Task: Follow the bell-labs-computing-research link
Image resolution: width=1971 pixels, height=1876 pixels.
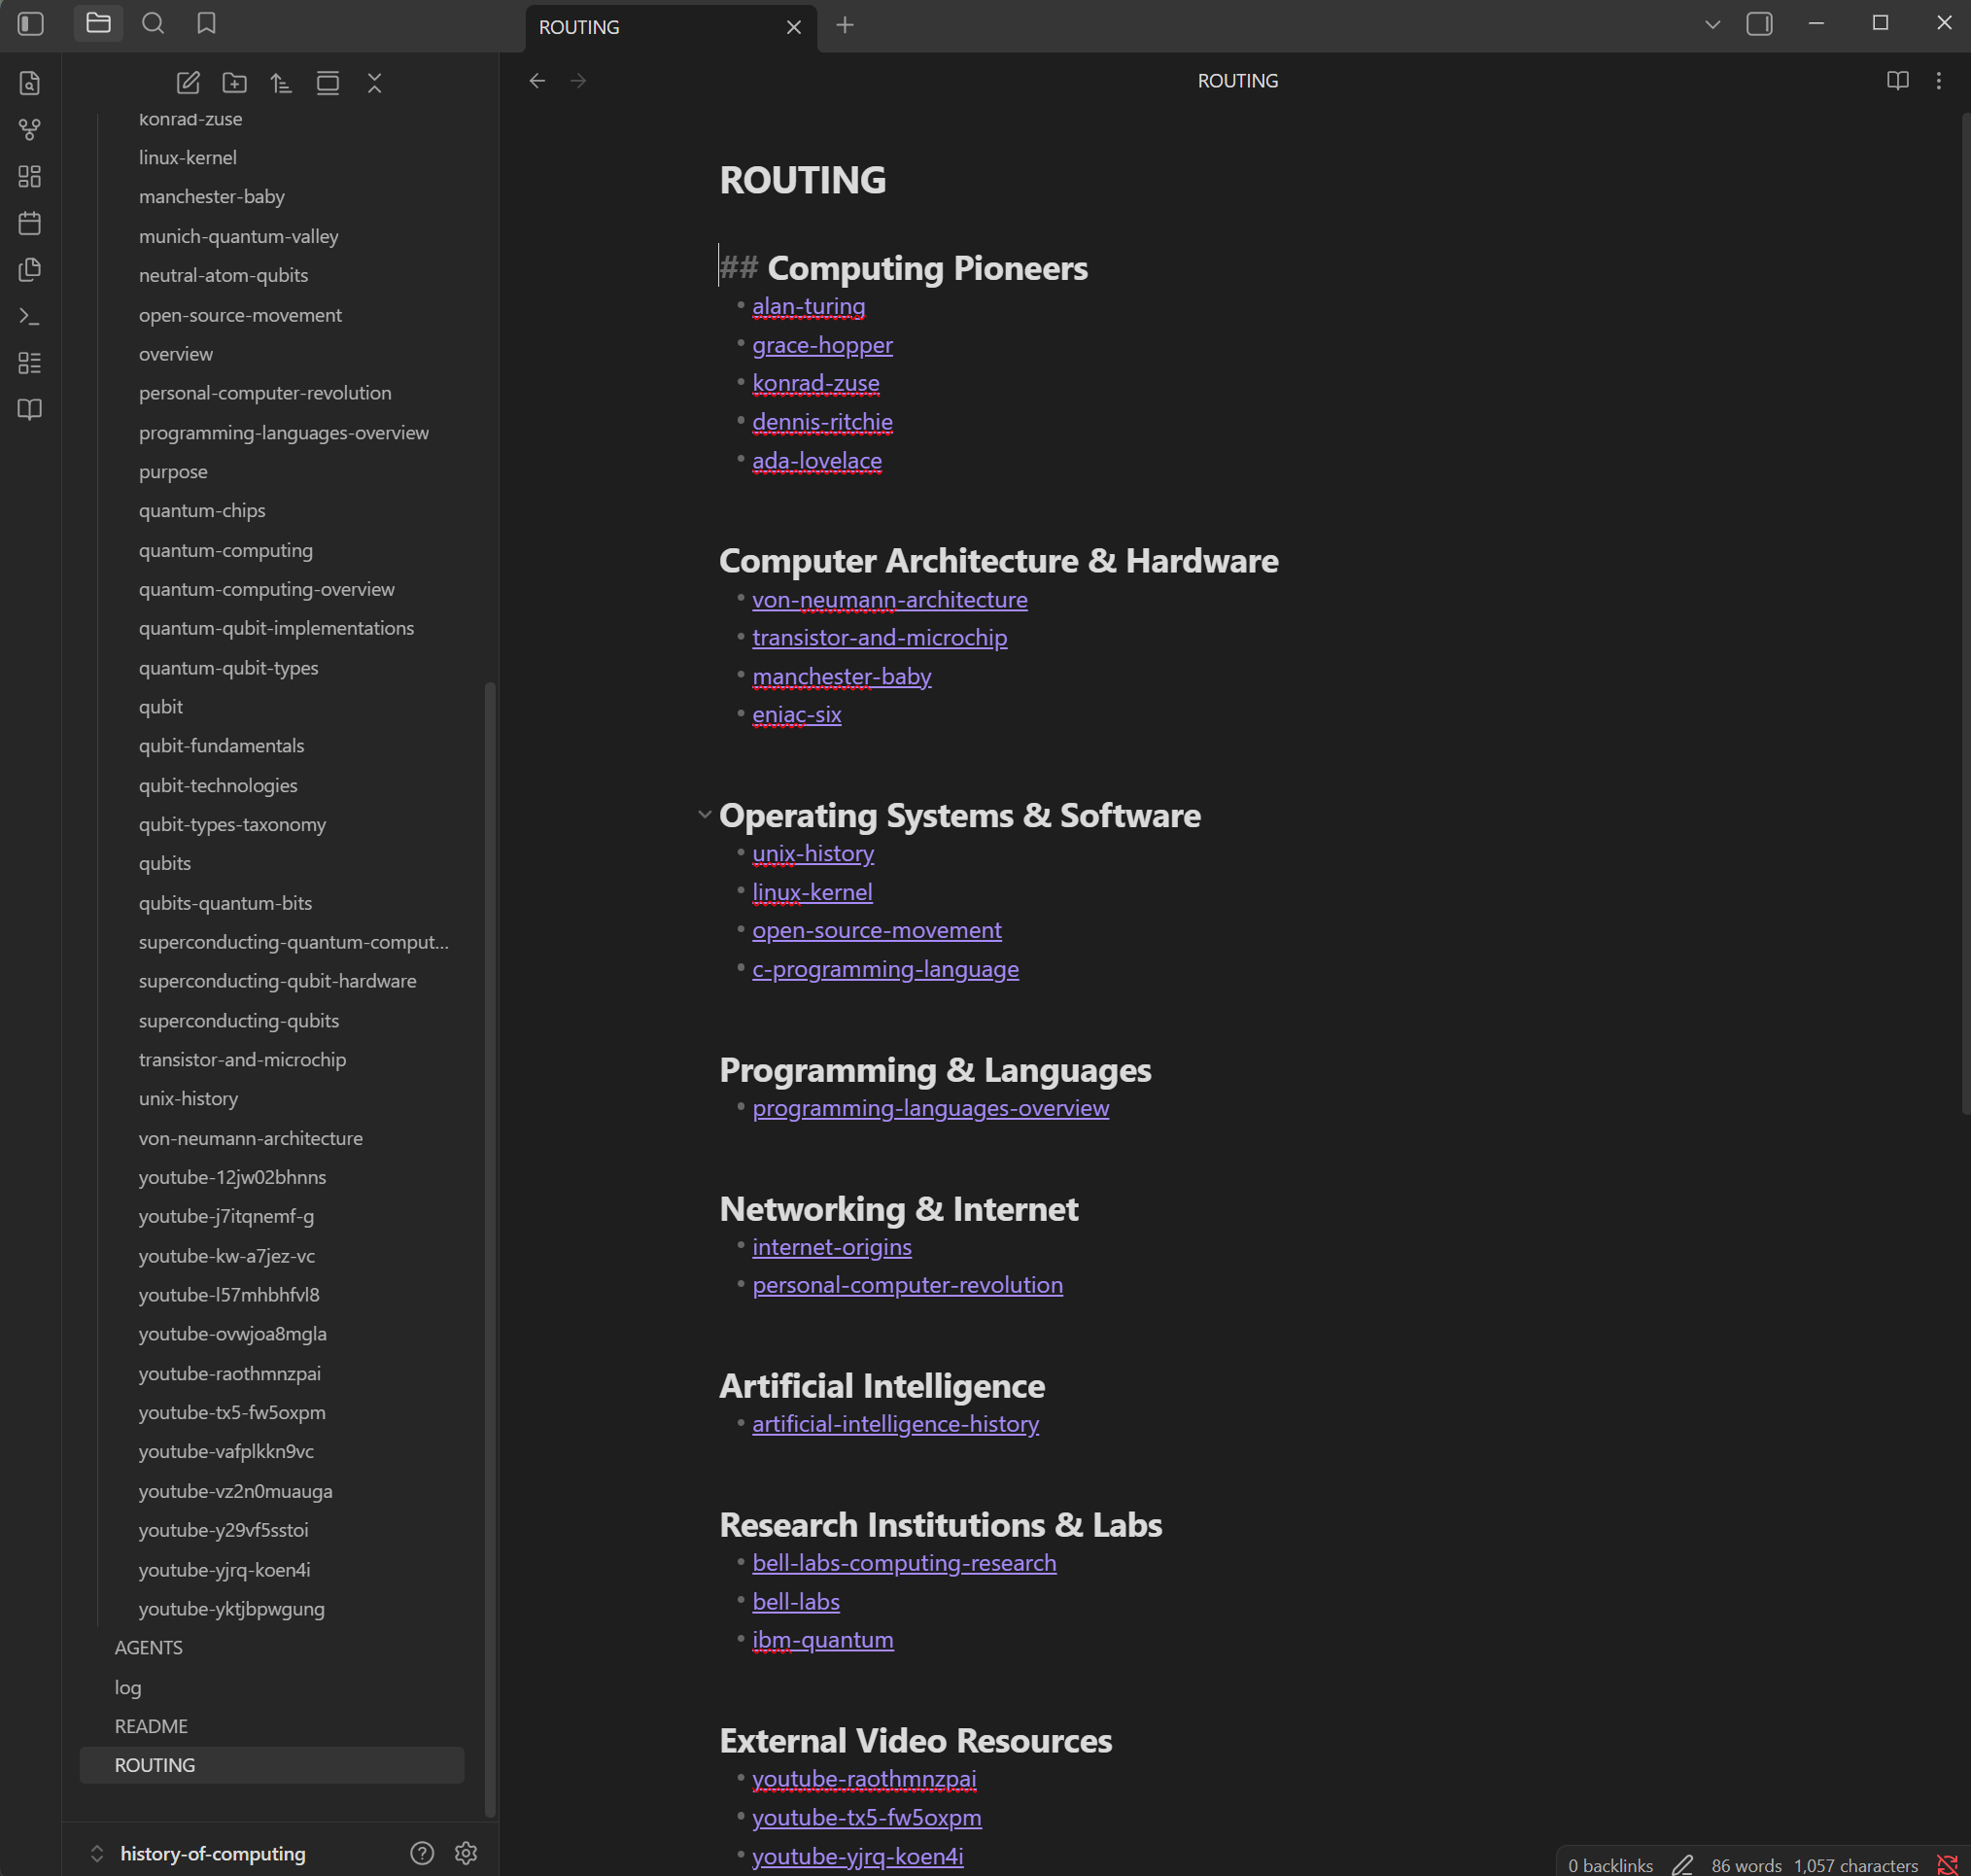Action: [x=904, y=1563]
